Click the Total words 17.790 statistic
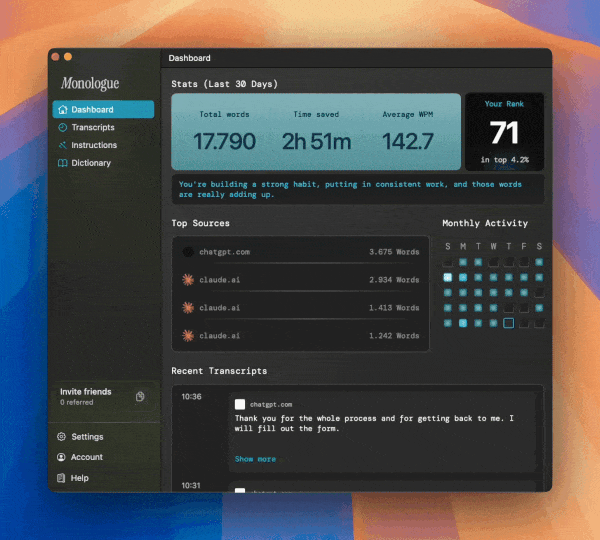Viewport: 600px width, 540px height. pyautogui.click(x=224, y=132)
